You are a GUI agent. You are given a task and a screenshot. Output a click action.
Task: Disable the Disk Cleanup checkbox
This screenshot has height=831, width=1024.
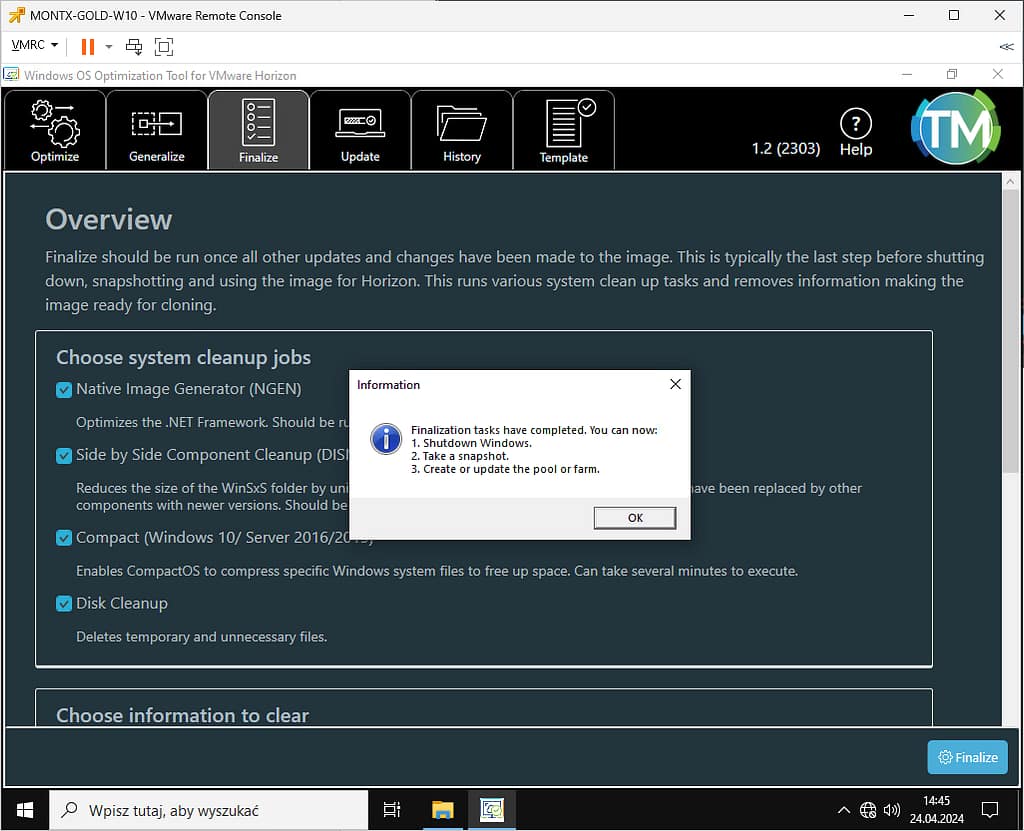click(64, 603)
